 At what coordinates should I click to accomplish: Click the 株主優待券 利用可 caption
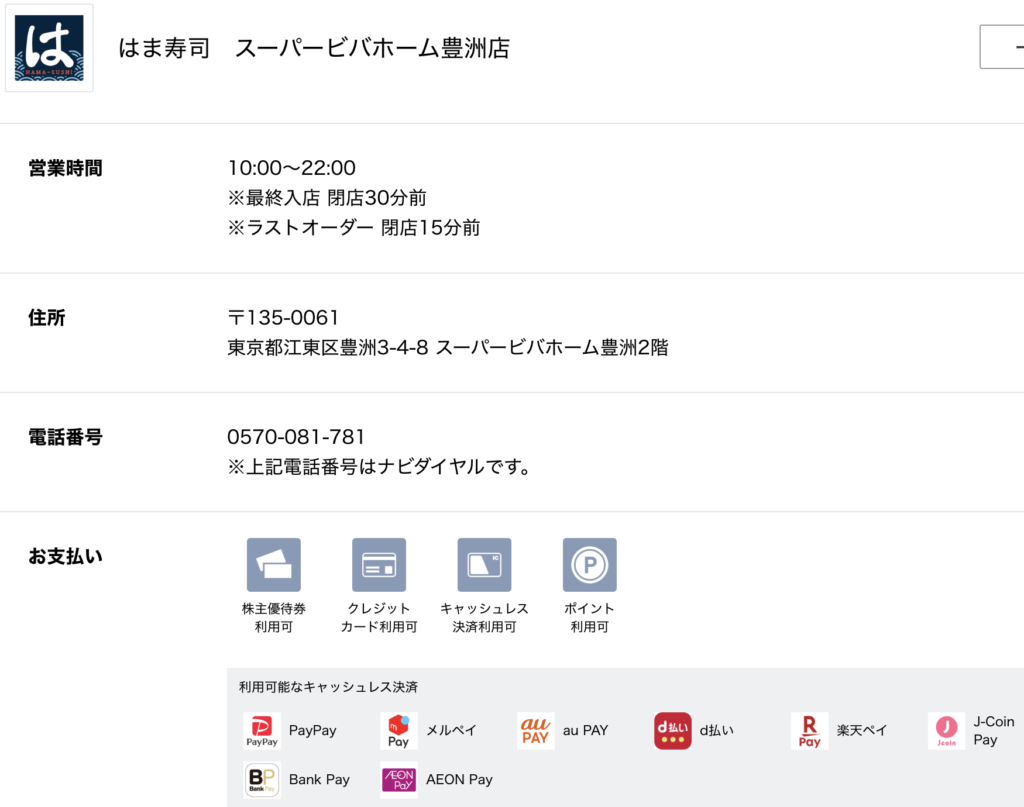[x=274, y=618]
